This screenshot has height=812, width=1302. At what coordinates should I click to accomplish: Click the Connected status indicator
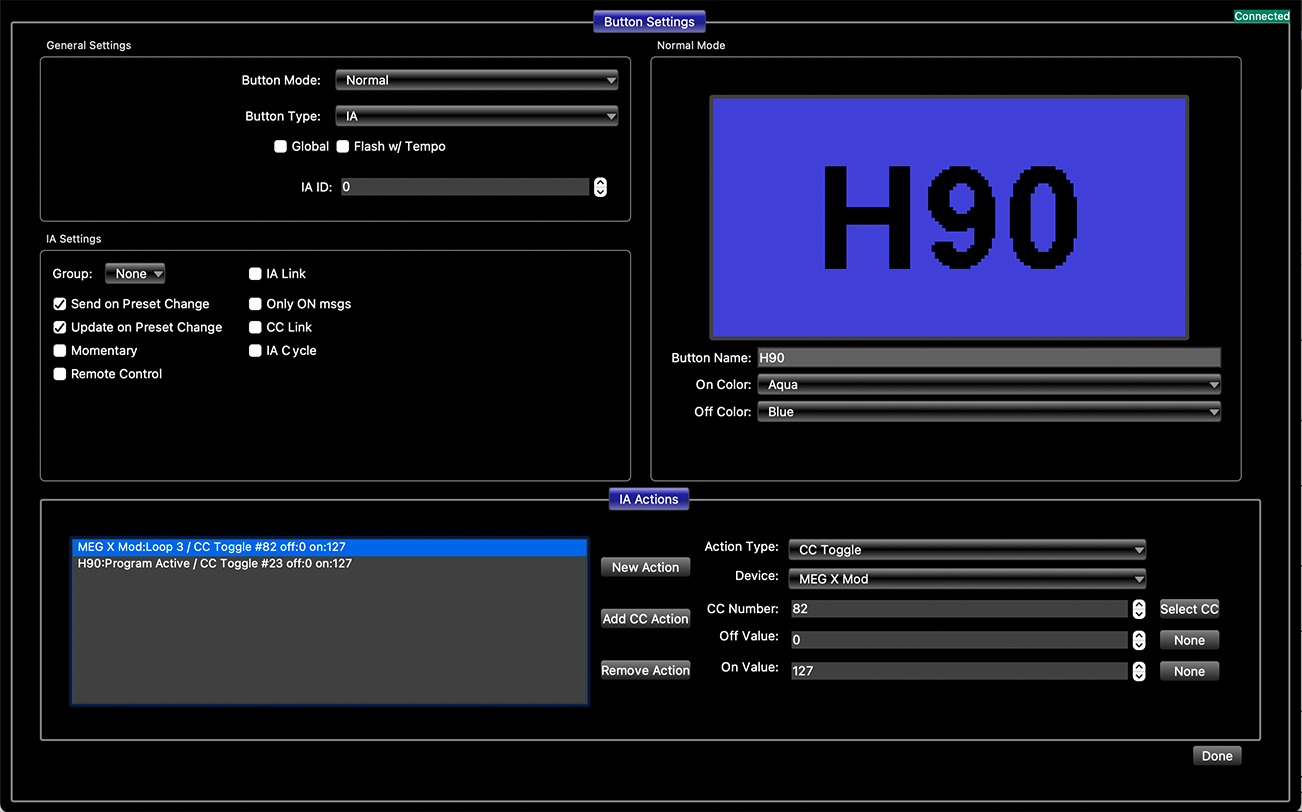(x=1262, y=16)
